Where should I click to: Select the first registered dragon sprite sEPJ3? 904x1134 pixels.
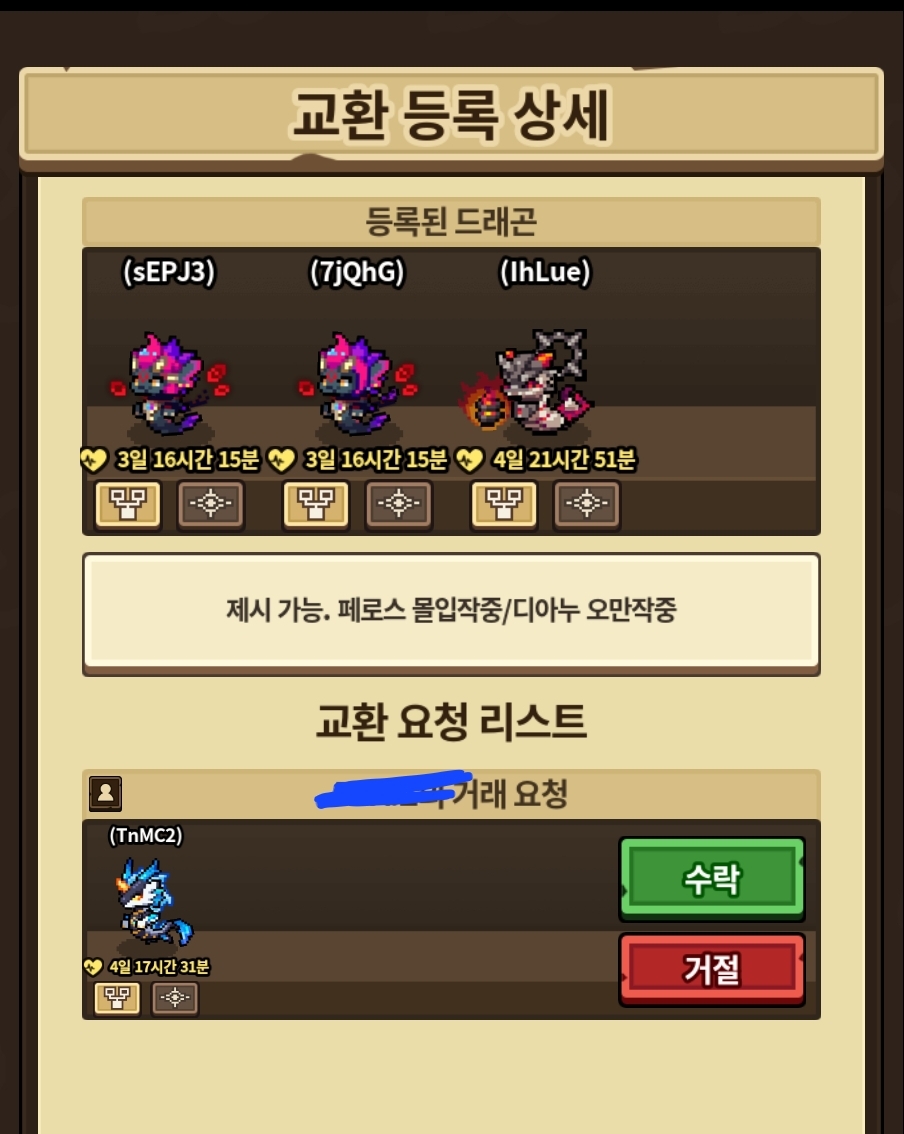[x=169, y=383]
